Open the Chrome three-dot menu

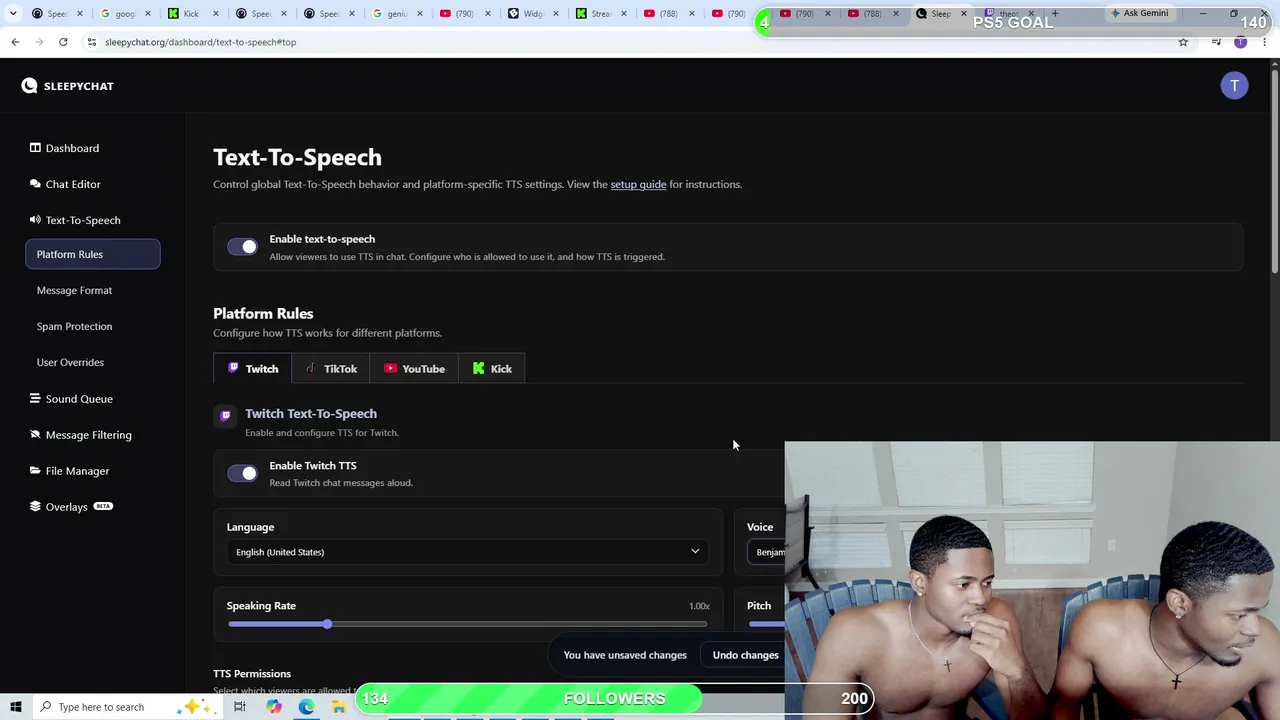pyautogui.click(x=1265, y=42)
